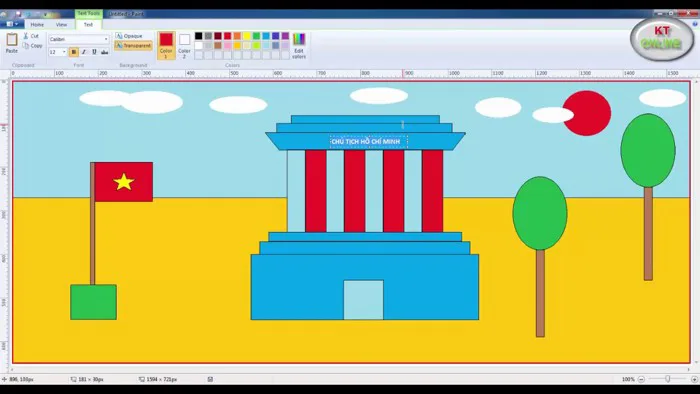Pick the brown palette swatch

pos(218,46)
